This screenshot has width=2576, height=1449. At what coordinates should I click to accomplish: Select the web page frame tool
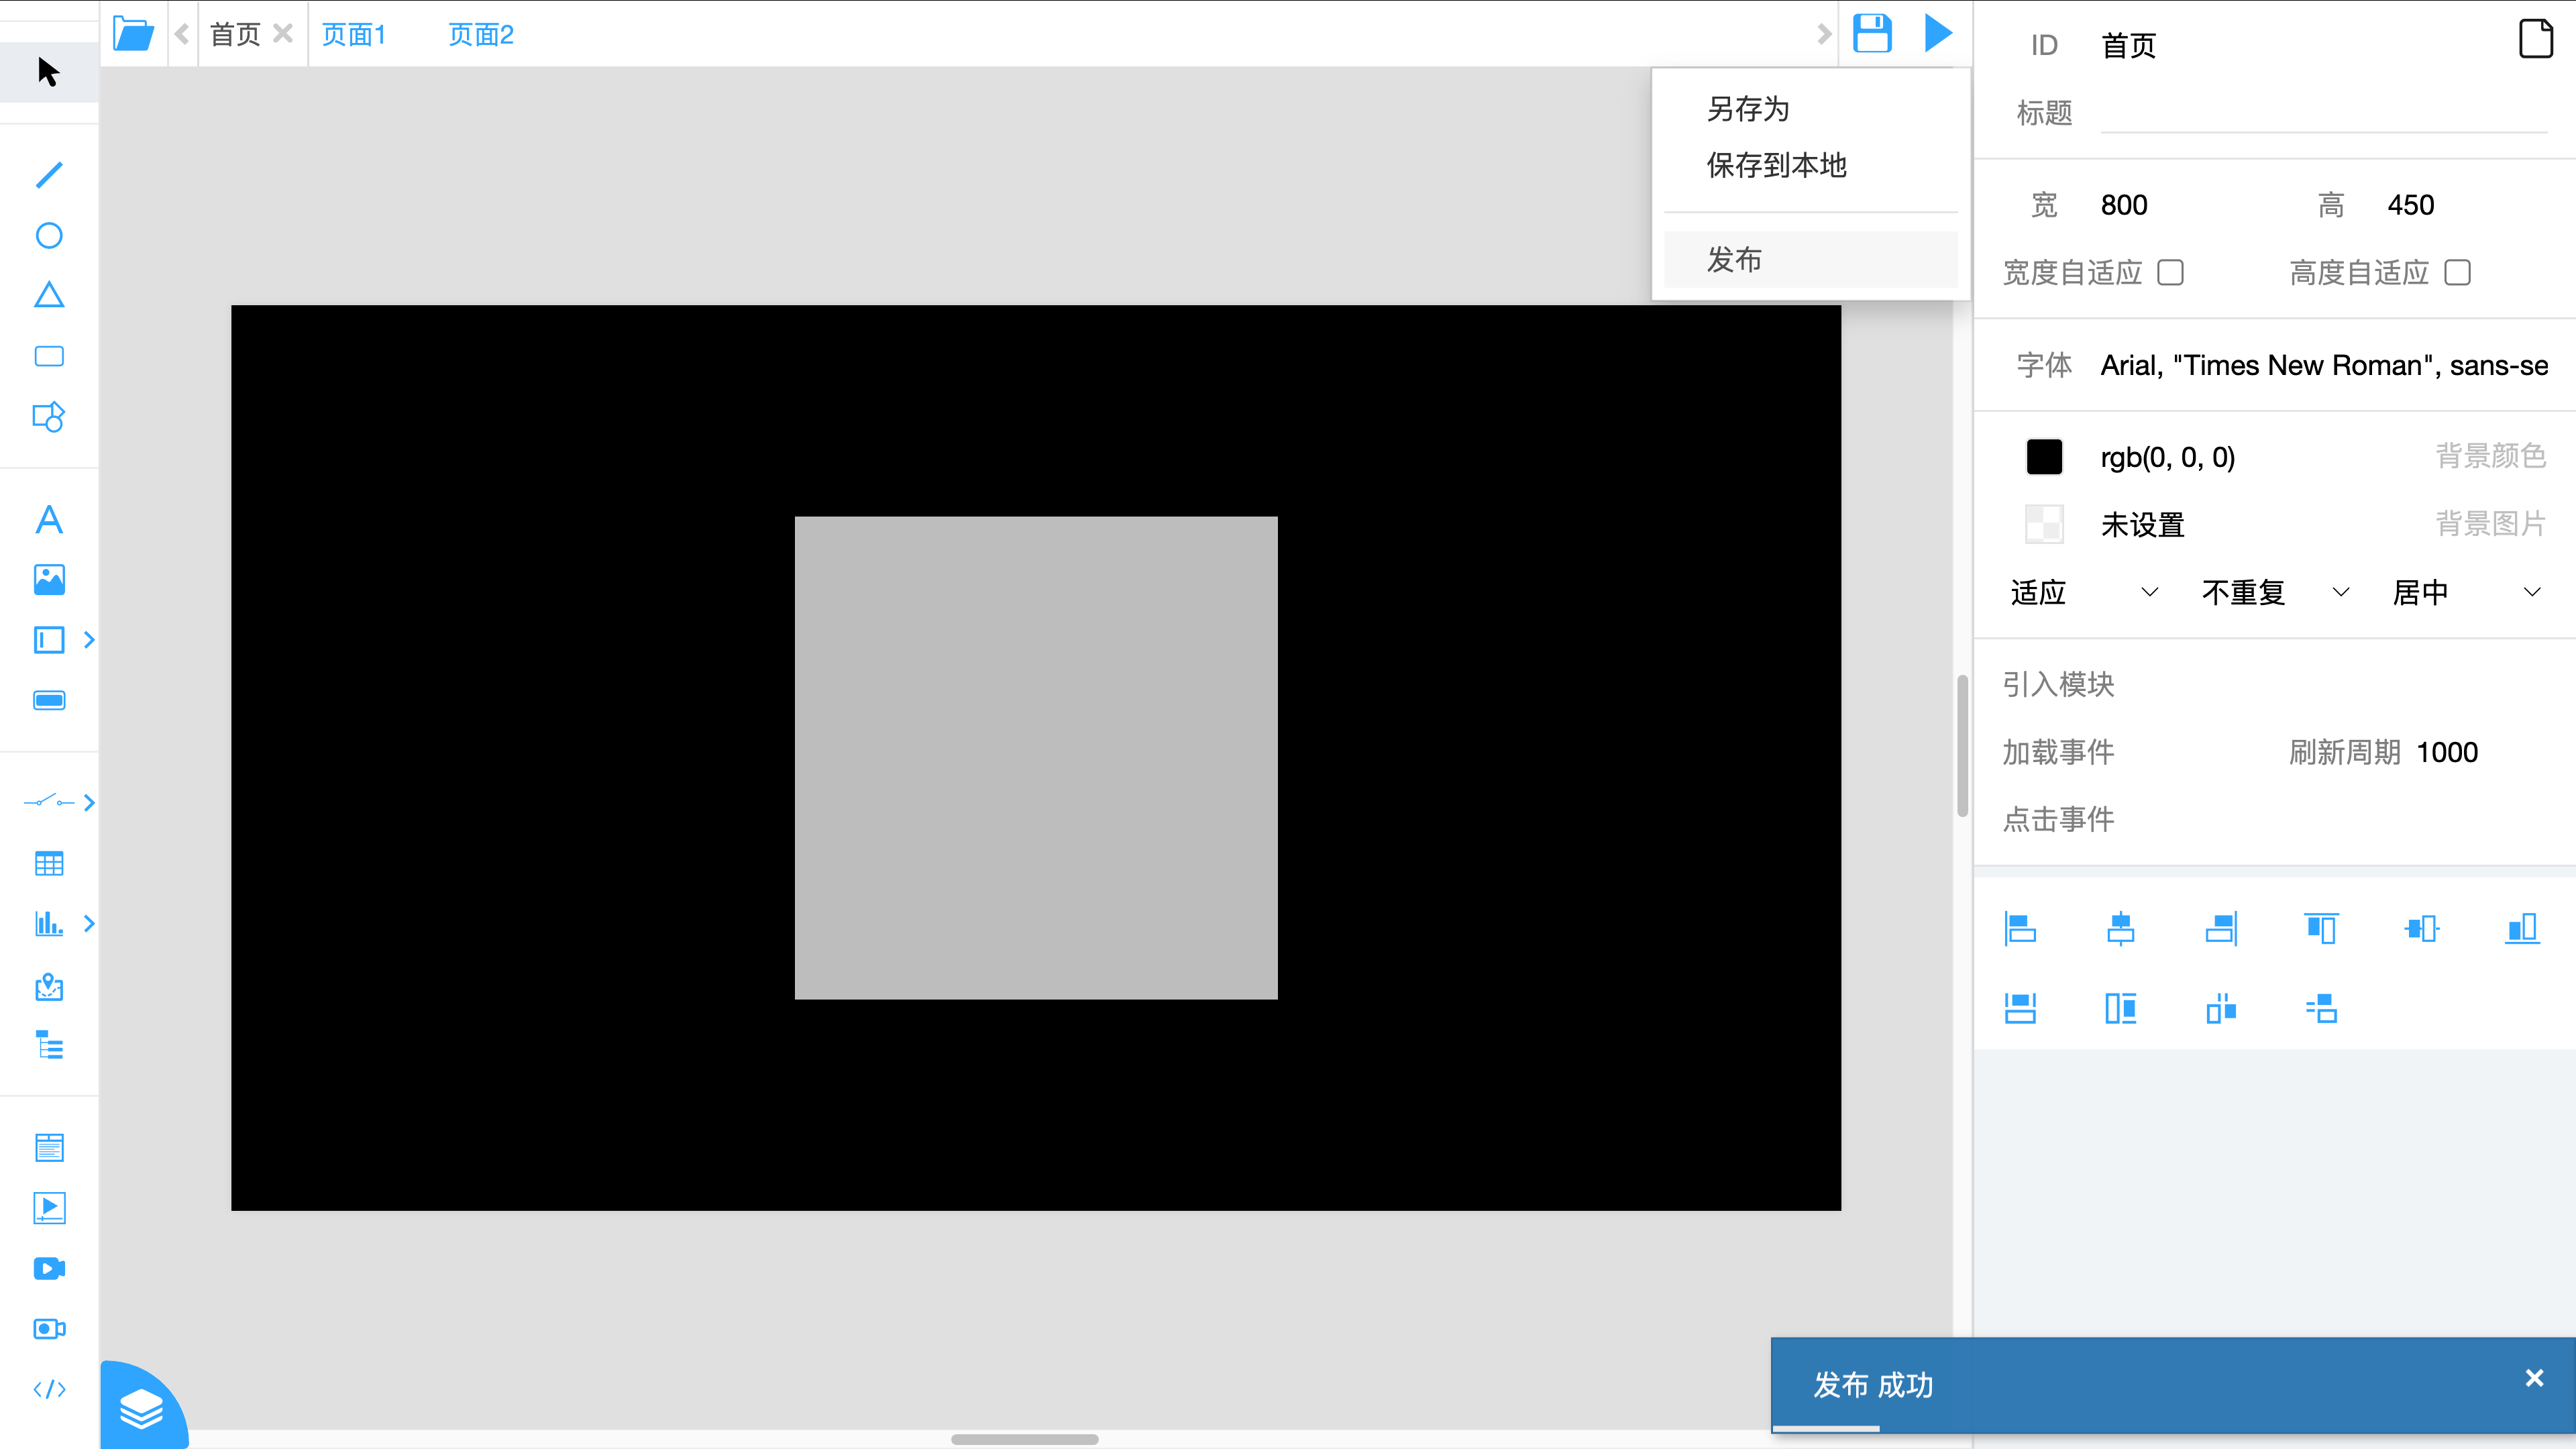(49, 1148)
